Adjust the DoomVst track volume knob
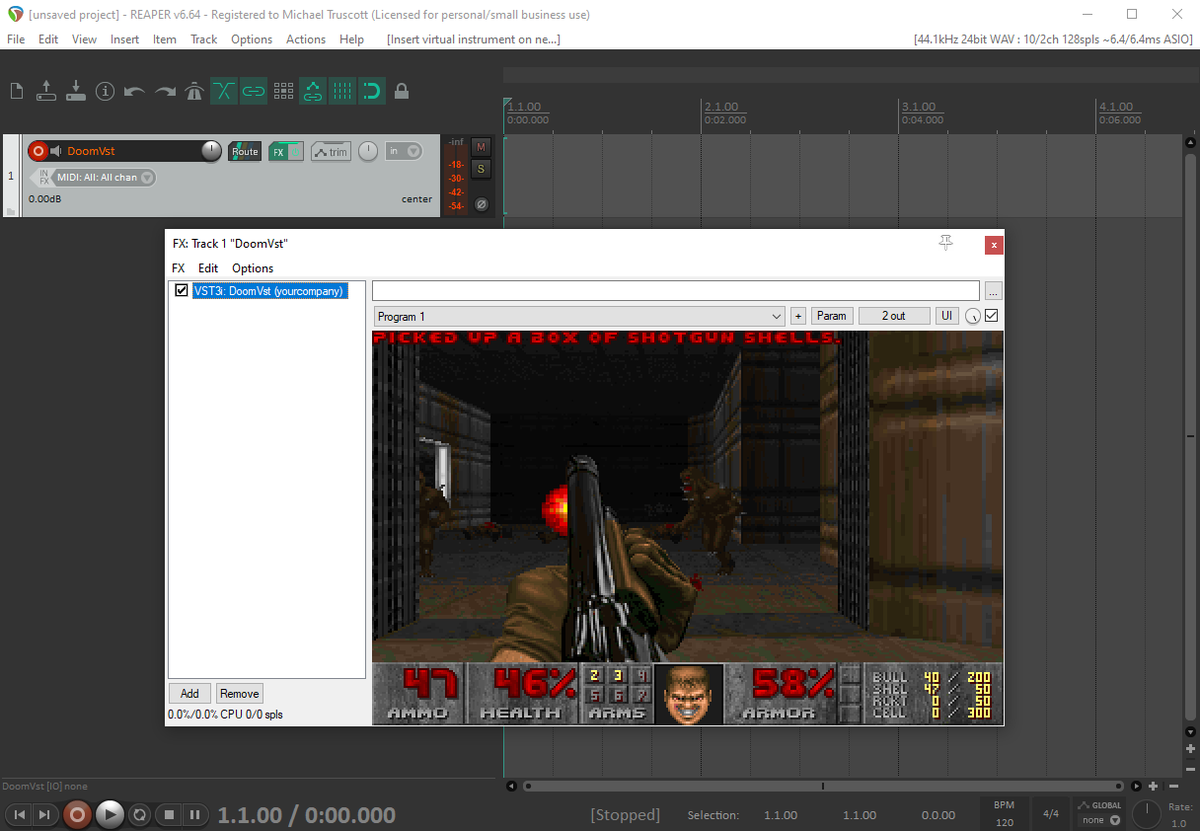The image size is (1200, 831). (x=211, y=151)
